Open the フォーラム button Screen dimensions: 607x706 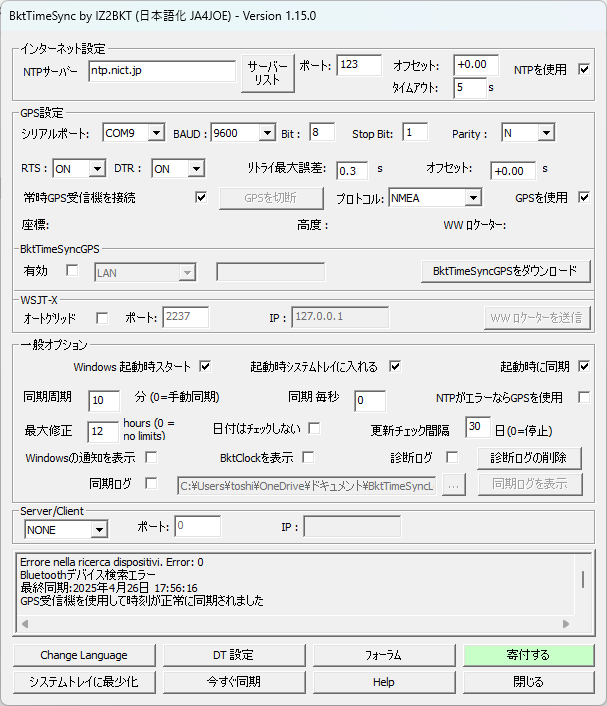point(384,655)
